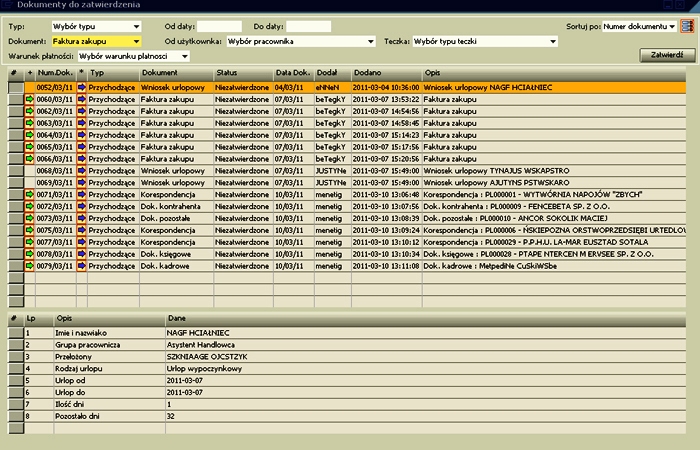Click green arrow icon in row 0072/03/11
Viewport: 700px width, 450px height.
[x=29, y=206]
